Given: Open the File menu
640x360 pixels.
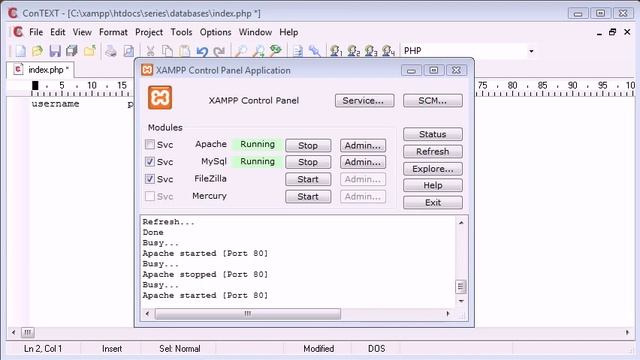Looking at the screenshot, I should [36, 32].
